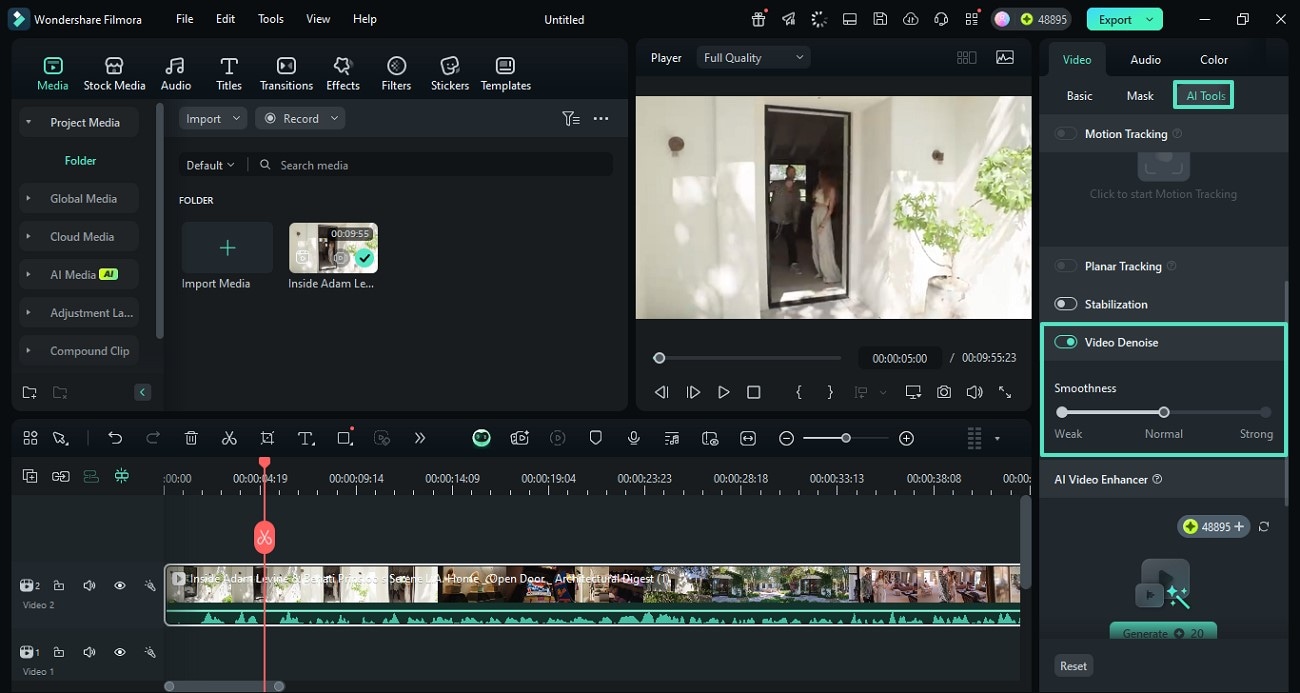Click the timeline zoom slider handle
Image resolution: width=1300 pixels, height=693 pixels.
846,438
